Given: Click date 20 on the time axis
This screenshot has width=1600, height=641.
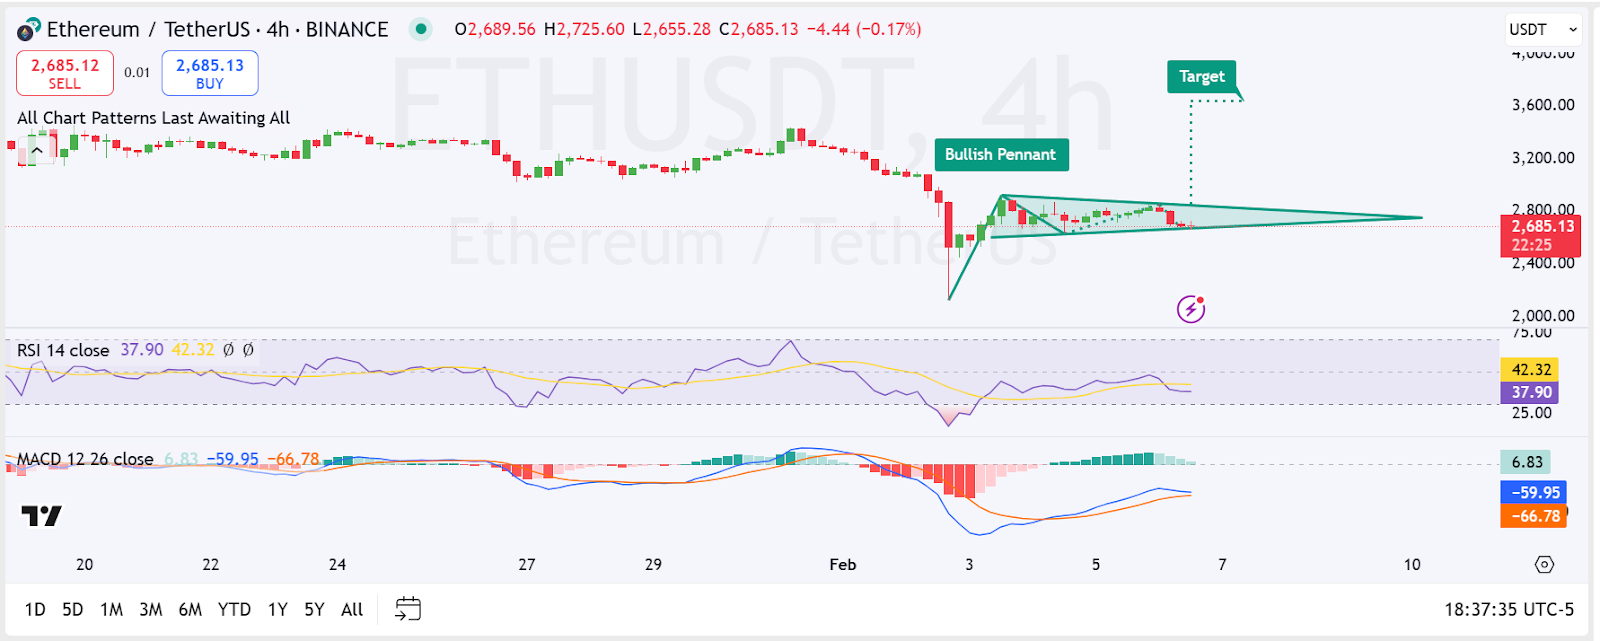Looking at the screenshot, I should 84,565.
